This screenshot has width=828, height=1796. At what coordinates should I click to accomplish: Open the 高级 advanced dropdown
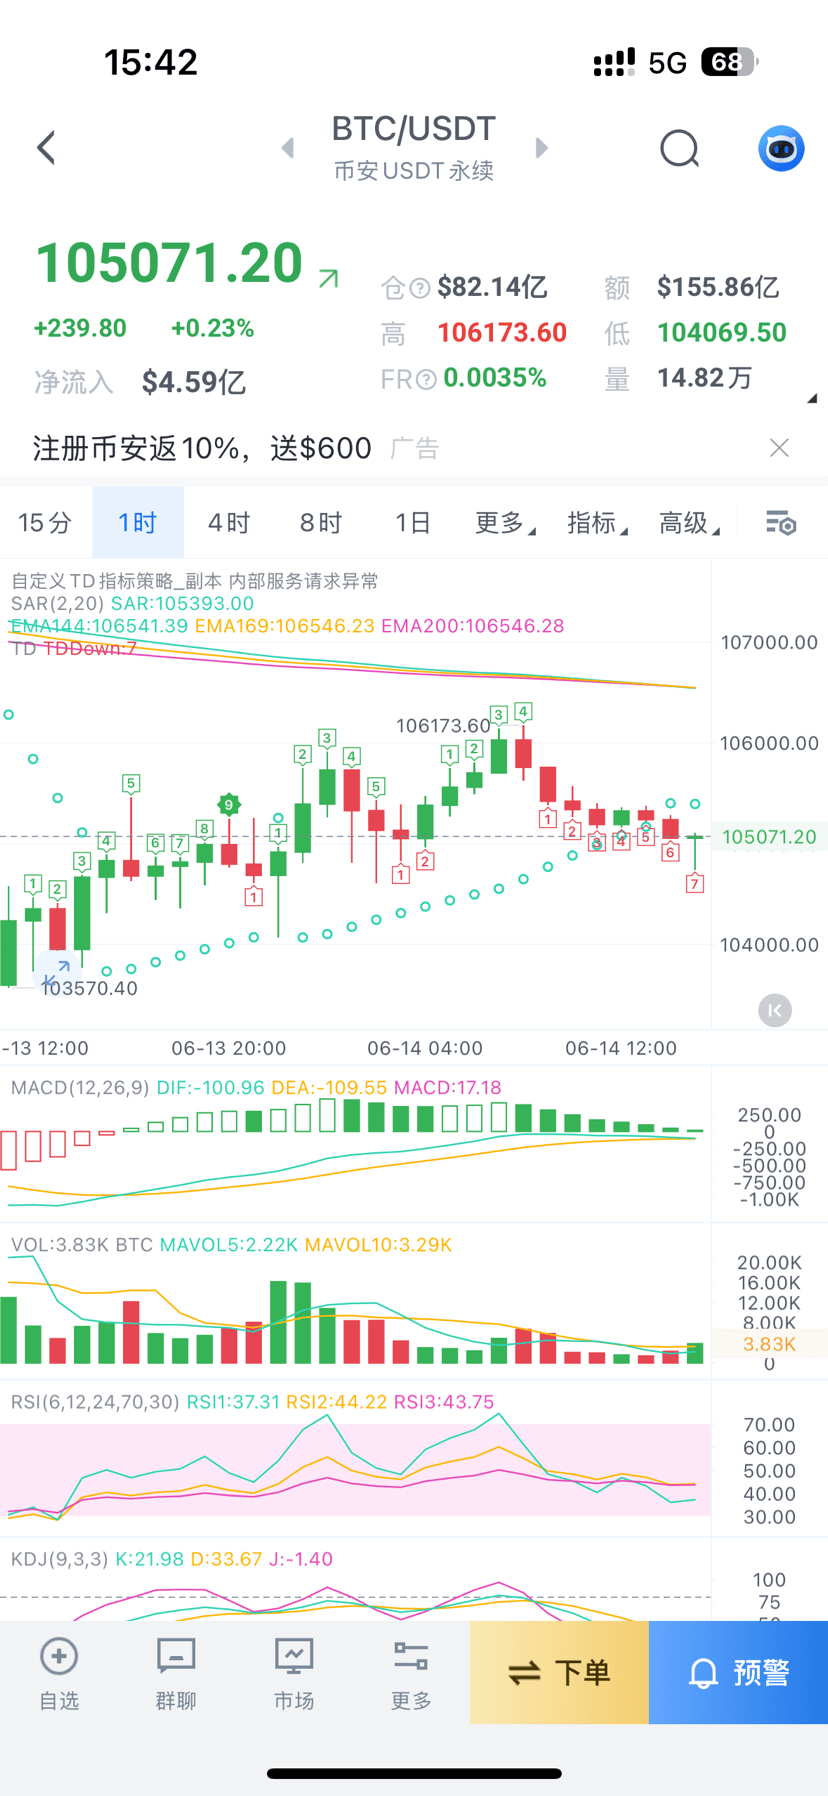coord(689,522)
